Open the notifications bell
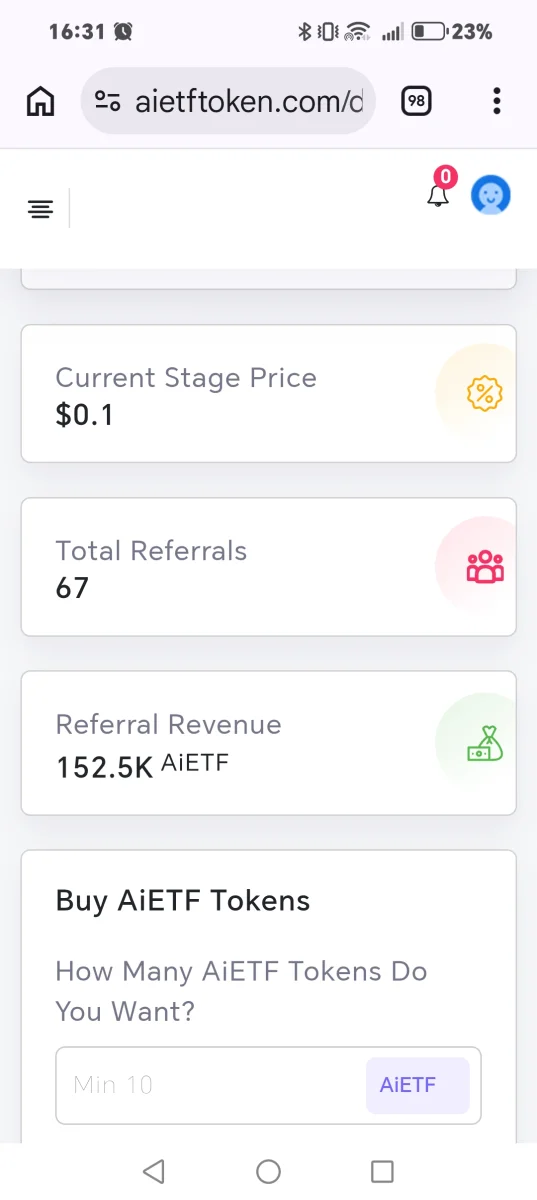537x1200 pixels. pos(438,196)
